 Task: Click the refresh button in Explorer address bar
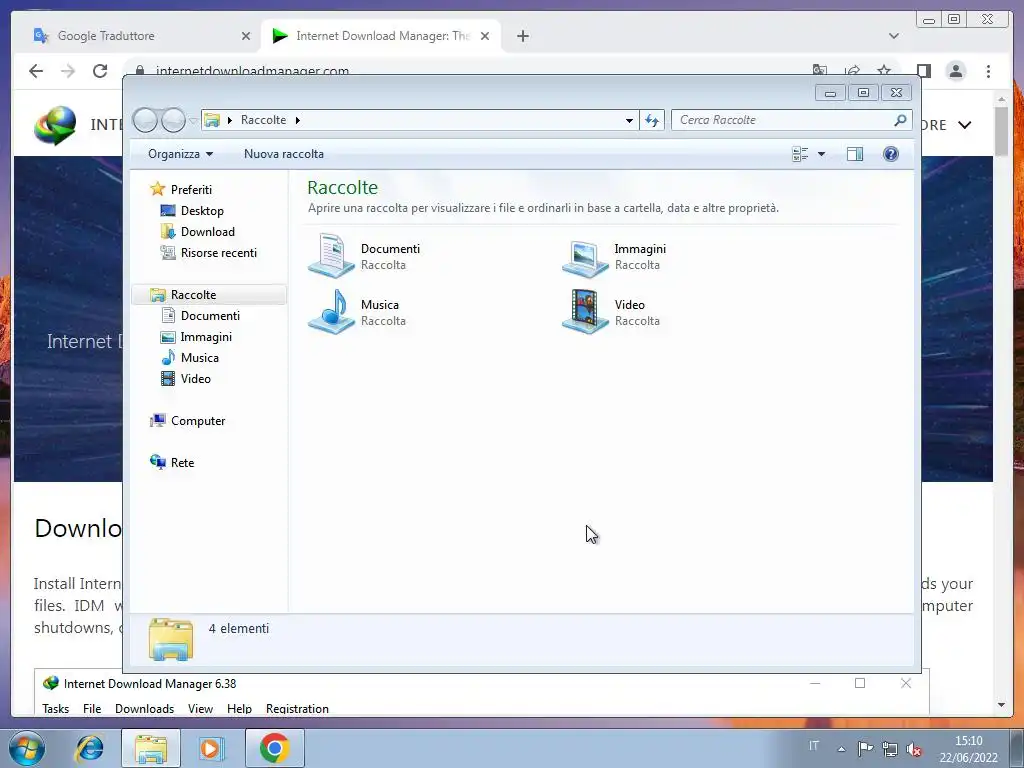(x=652, y=120)
